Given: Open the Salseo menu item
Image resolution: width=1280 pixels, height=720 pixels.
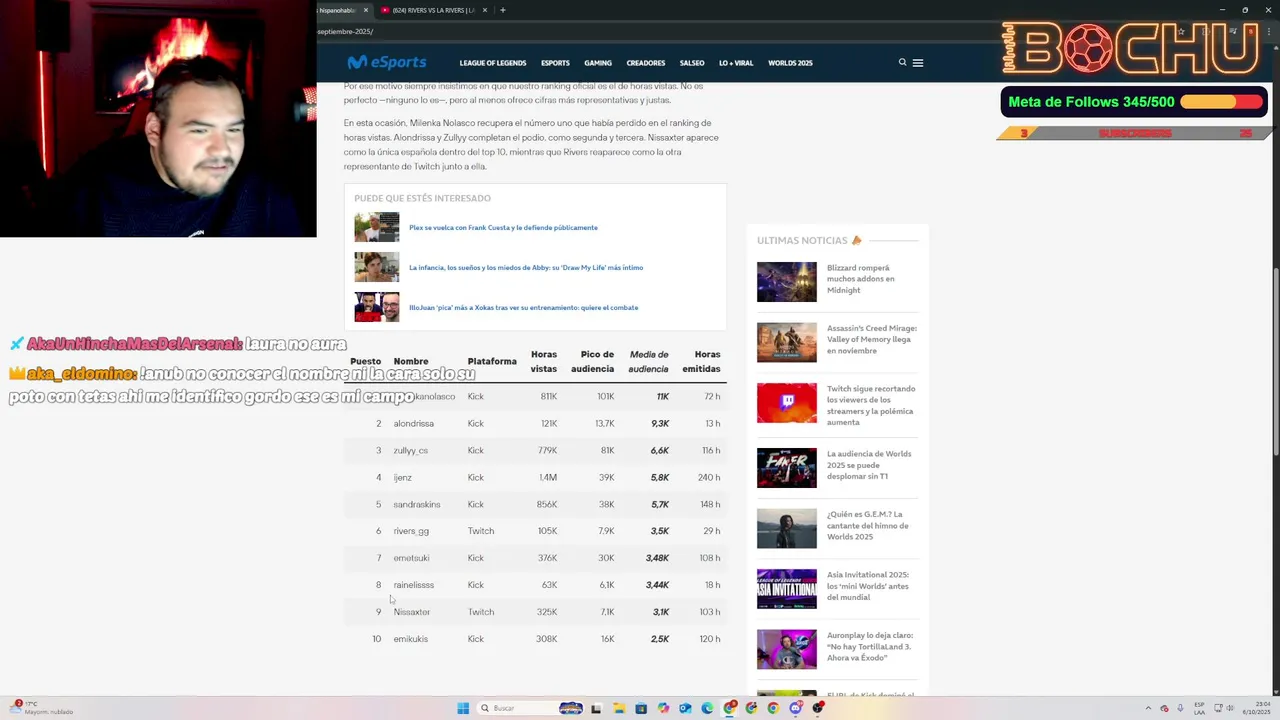Looking at the screenshot, I should pos(692,63).
